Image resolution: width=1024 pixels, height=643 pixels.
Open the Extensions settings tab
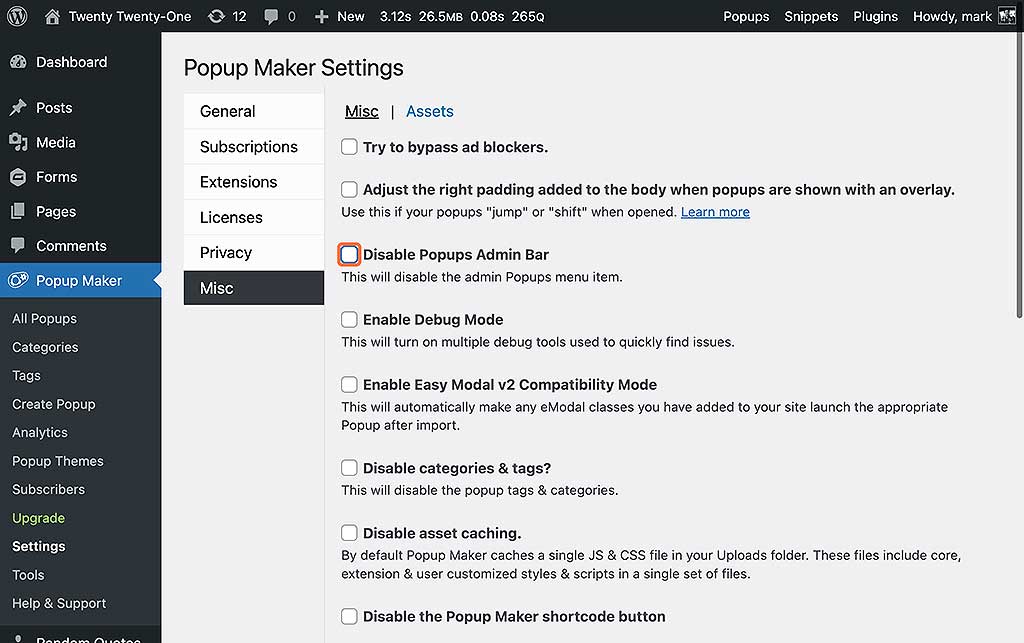254,182
